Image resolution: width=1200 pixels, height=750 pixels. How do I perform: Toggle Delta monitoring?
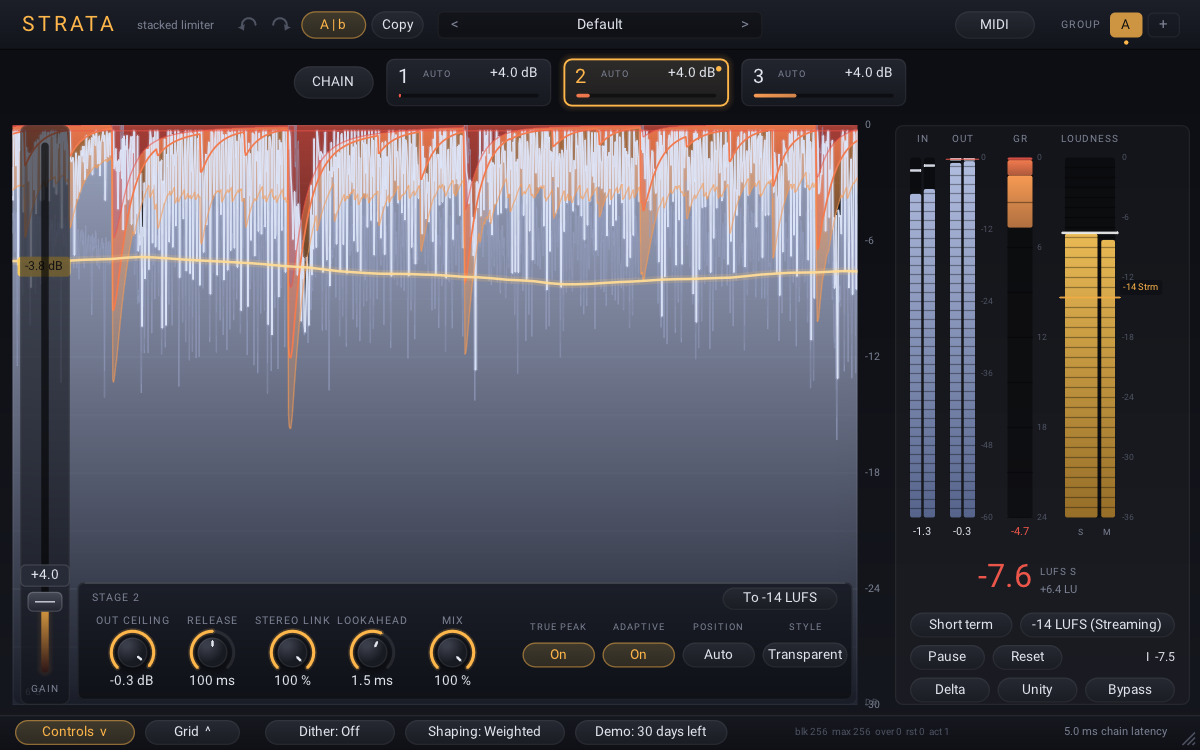pyautogui.click(x=950, y=689)
